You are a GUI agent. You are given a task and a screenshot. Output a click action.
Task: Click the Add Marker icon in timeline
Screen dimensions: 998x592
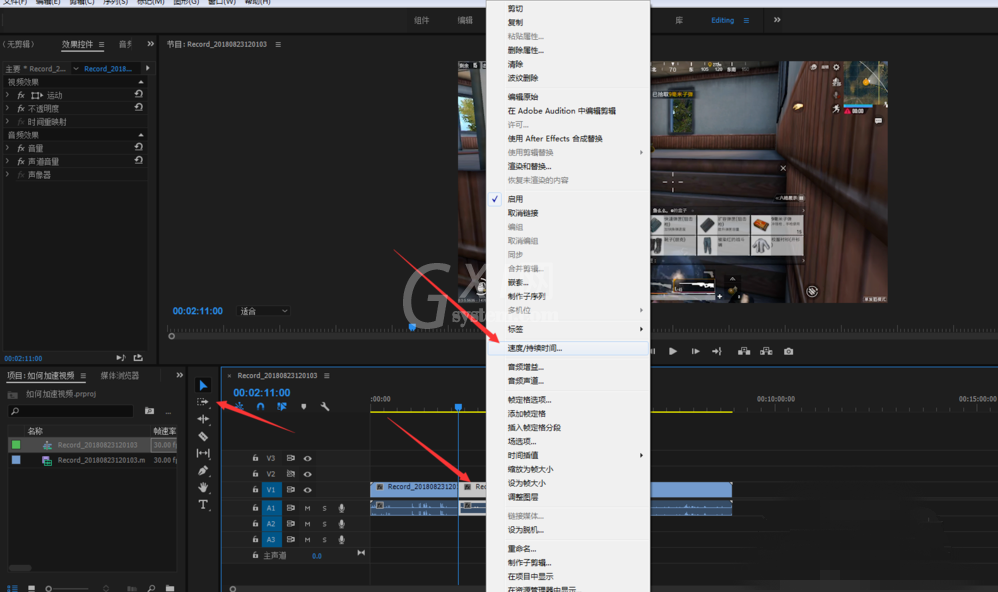coord(304,406)
